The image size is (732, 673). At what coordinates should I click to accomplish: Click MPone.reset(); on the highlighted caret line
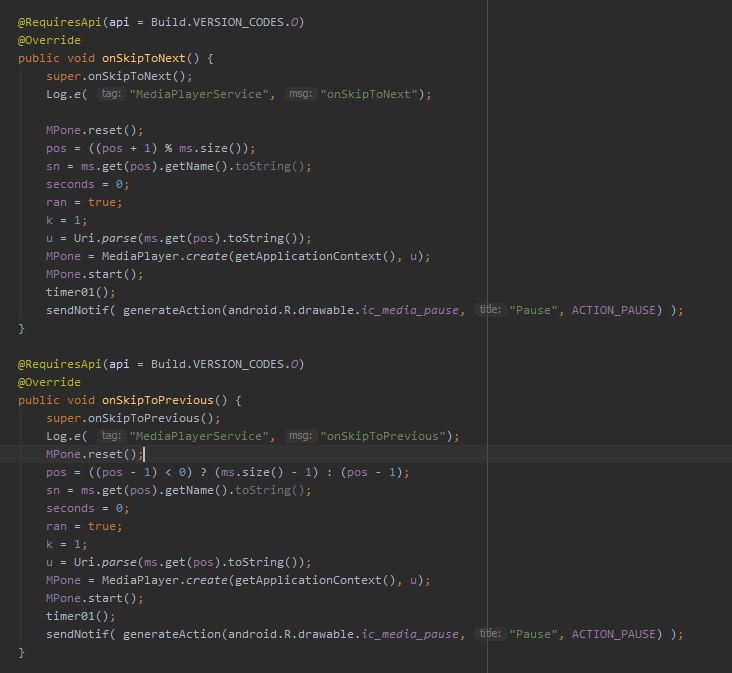point(94,454)
